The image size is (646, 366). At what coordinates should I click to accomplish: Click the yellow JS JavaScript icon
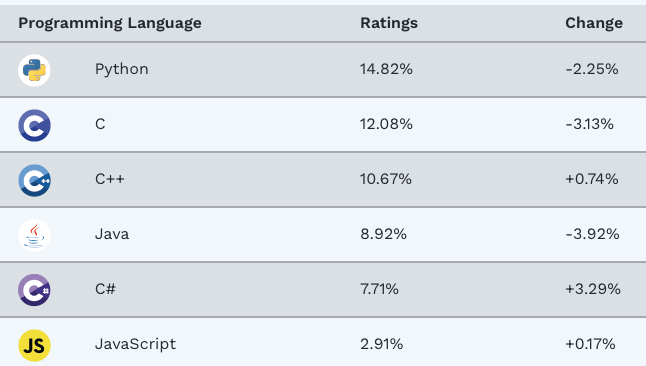(34, 345)
